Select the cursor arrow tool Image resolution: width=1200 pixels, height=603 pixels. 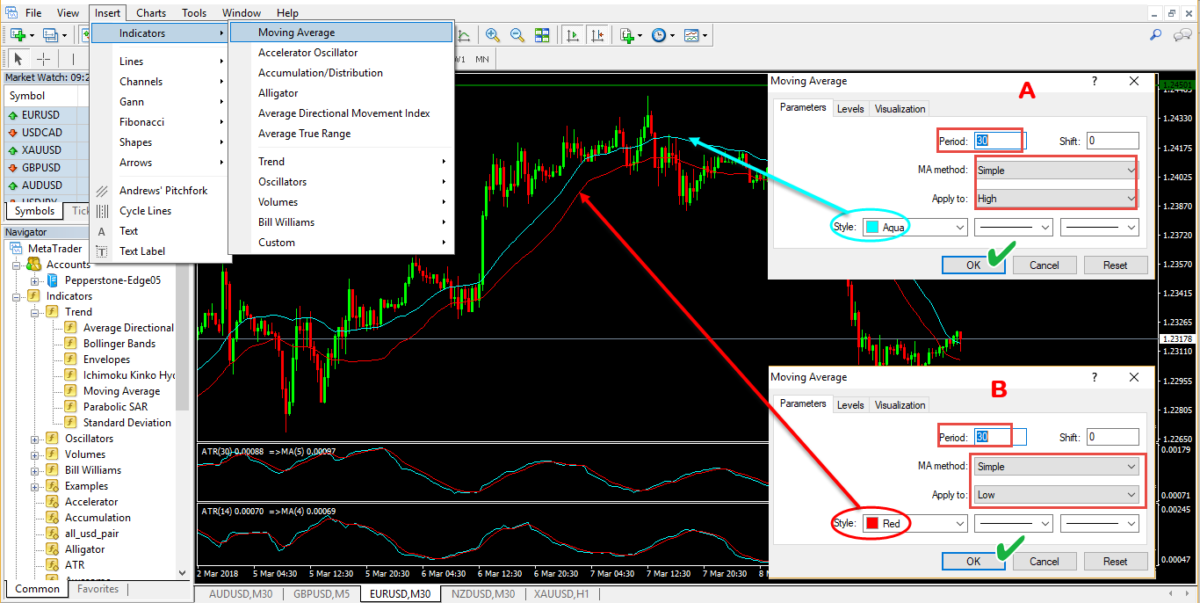tap(17, 58)
